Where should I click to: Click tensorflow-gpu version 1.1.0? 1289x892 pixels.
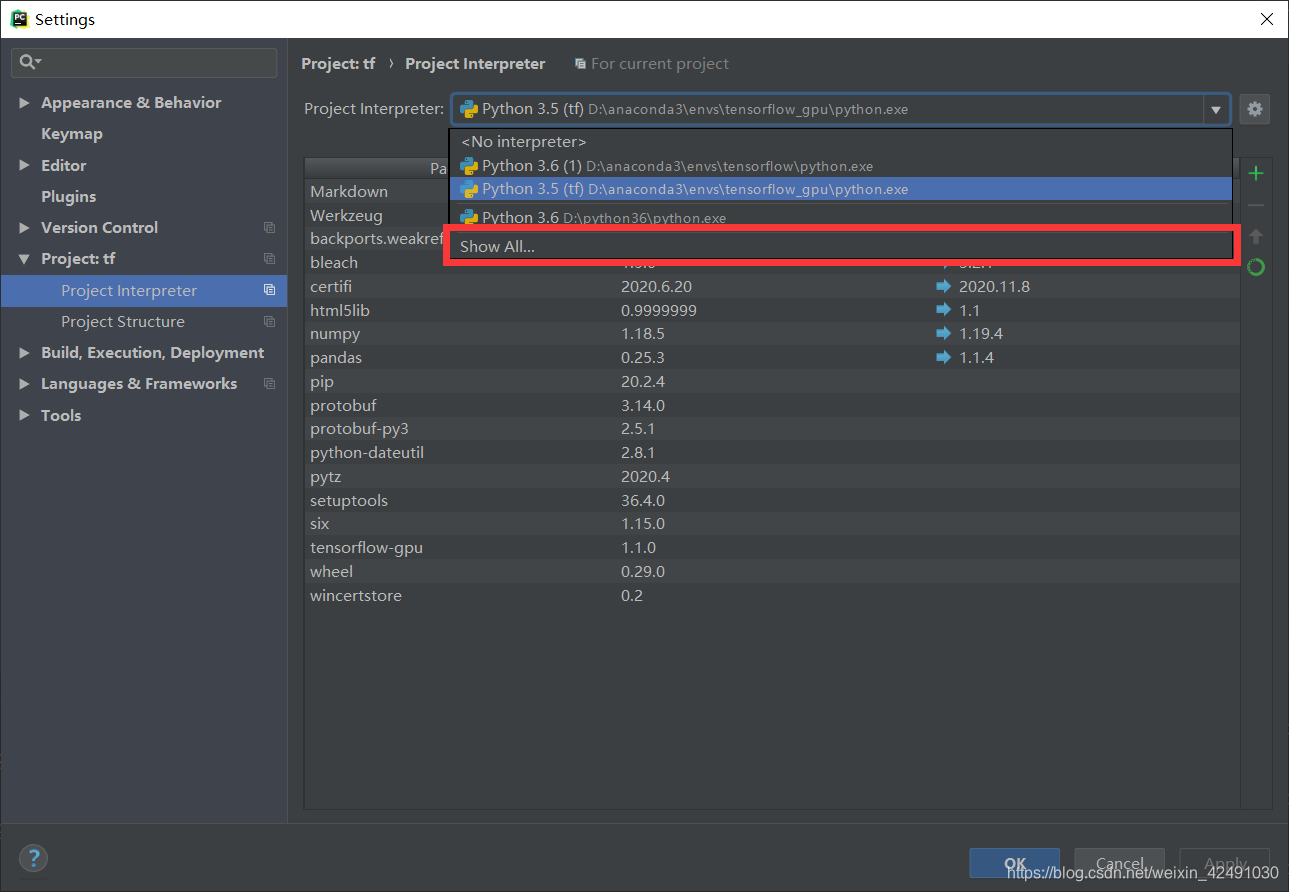coord(638,548)
